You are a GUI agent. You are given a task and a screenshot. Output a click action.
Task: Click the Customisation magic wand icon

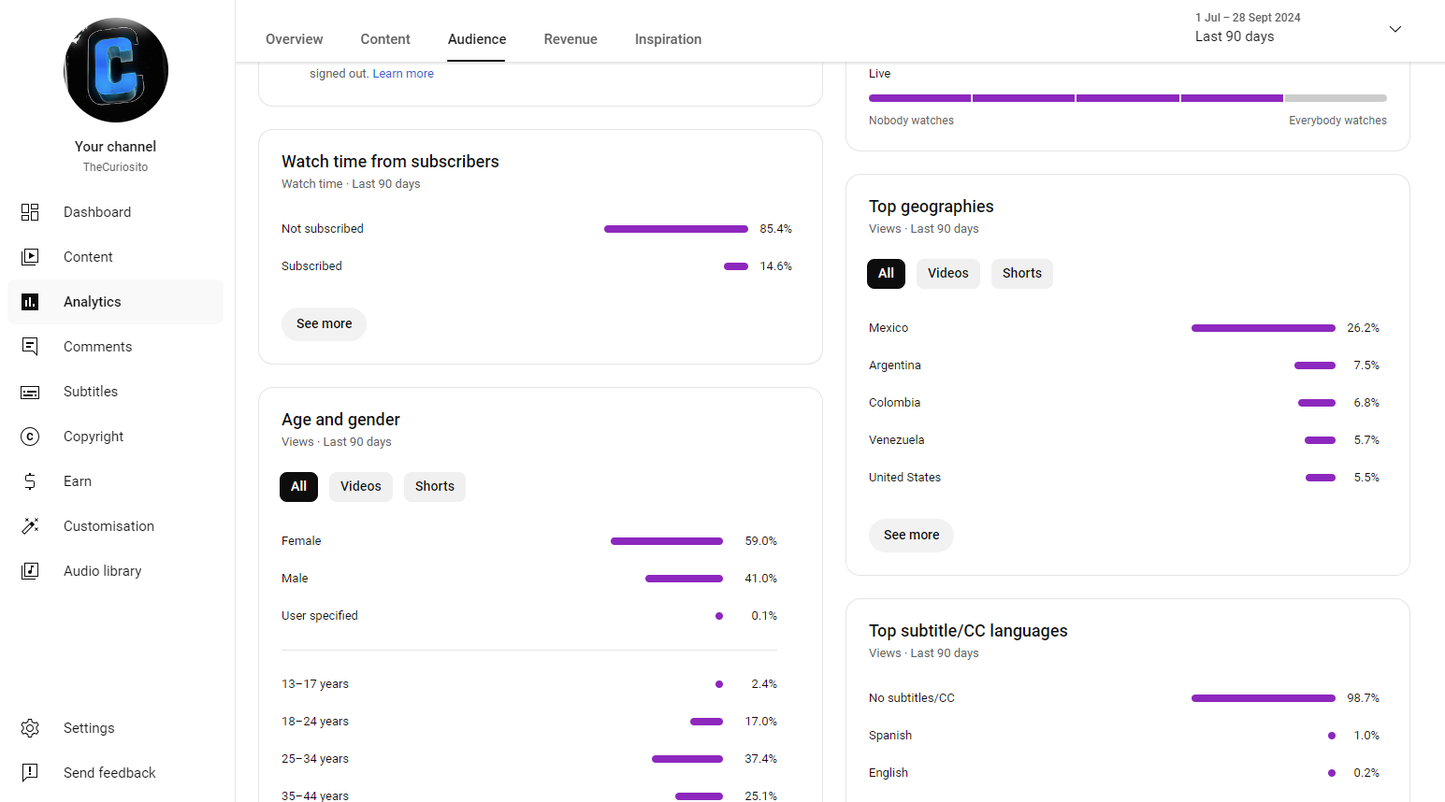pyautogui.click(x=30, y=526)
